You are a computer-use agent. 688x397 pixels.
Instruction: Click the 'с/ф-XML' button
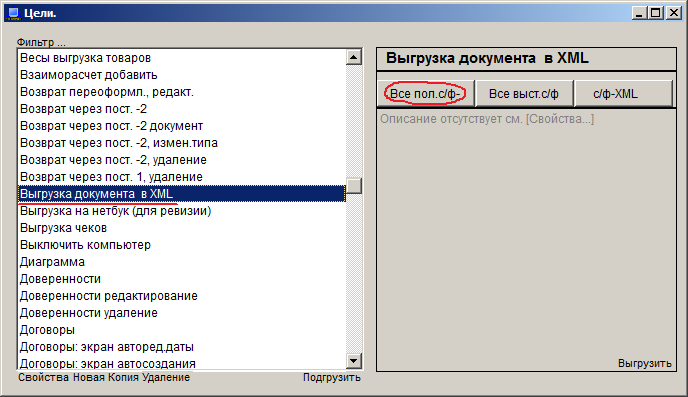pos(623,93)
